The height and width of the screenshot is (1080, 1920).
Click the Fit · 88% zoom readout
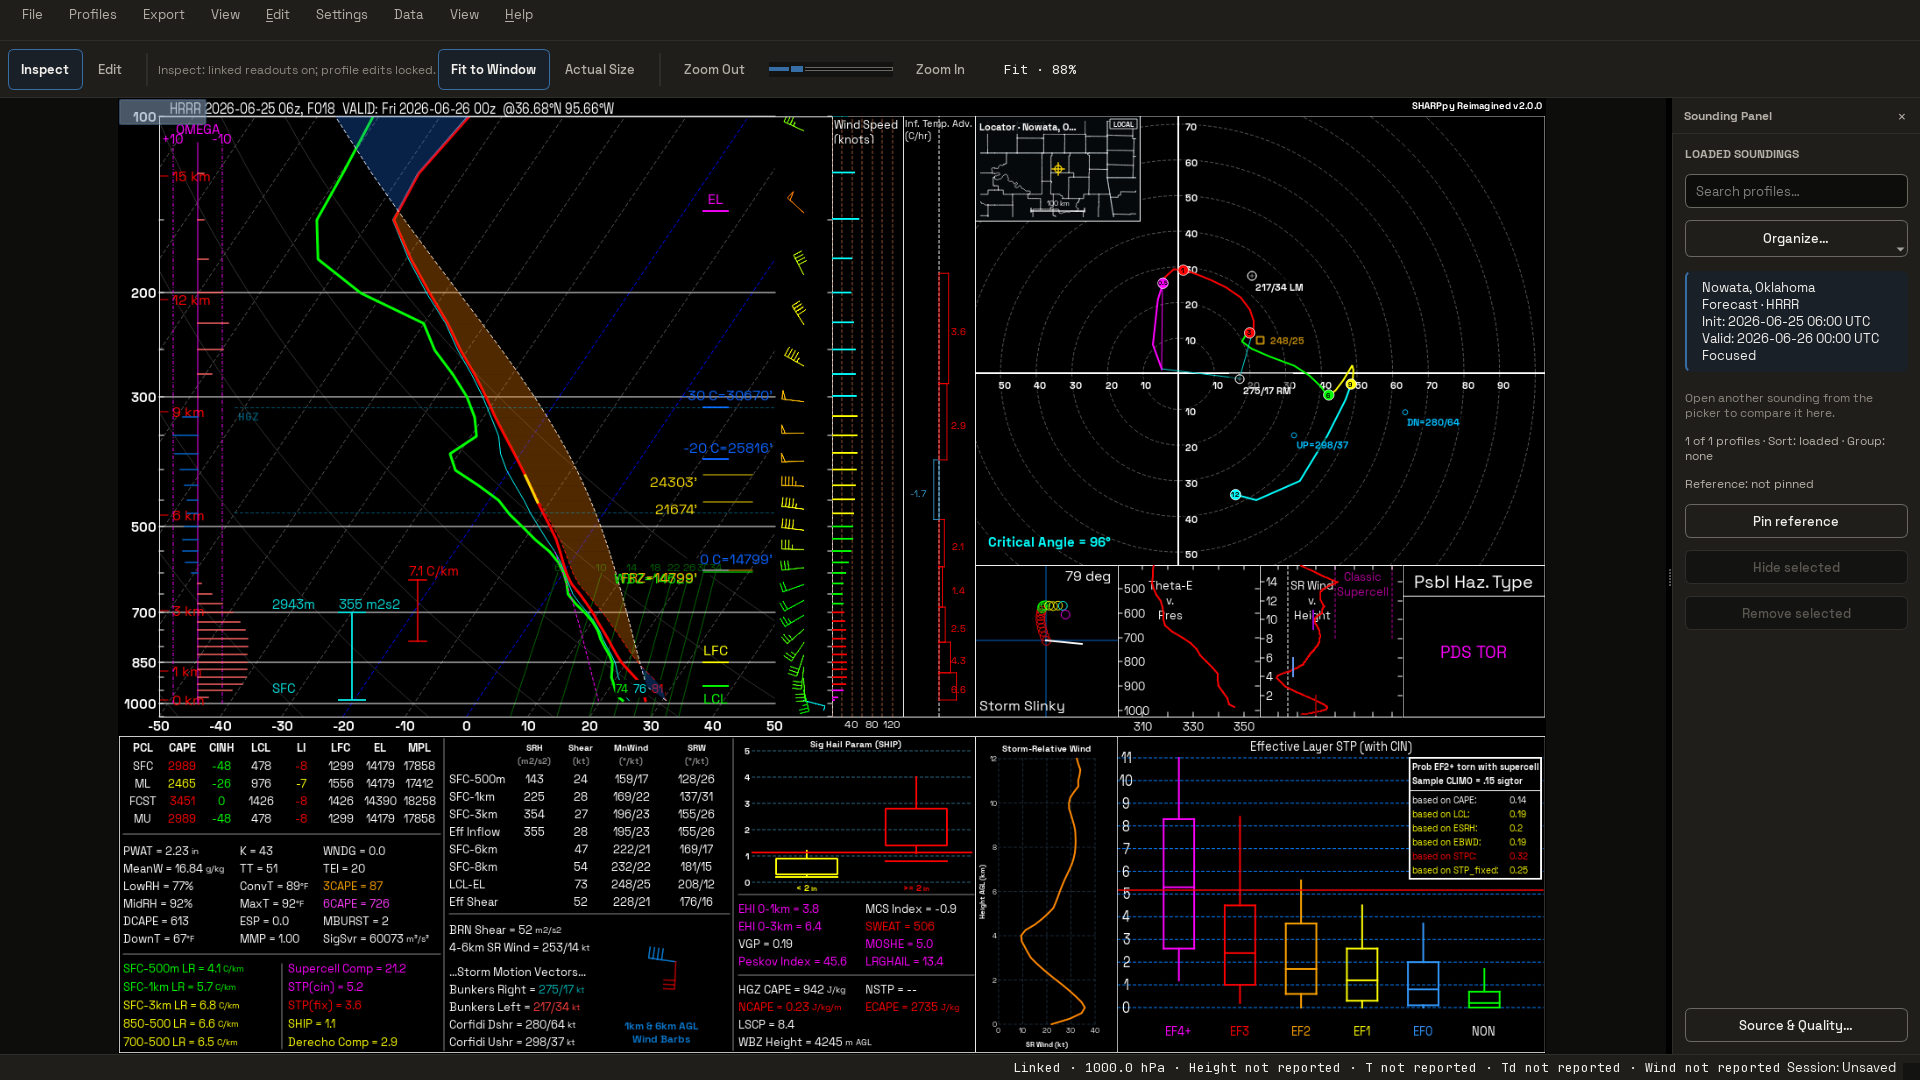point(1040,69)
